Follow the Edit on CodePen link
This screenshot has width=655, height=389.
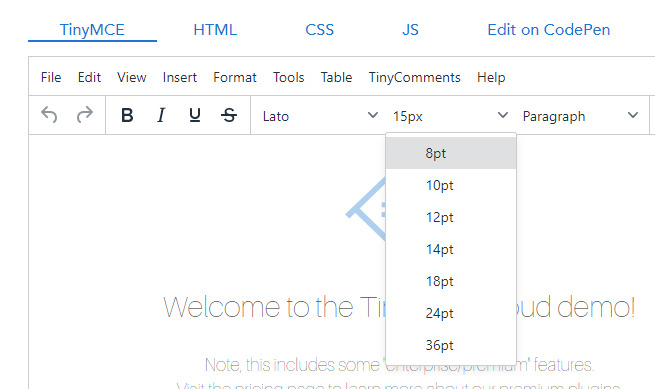pyautogui.click(x=548, y=30)
